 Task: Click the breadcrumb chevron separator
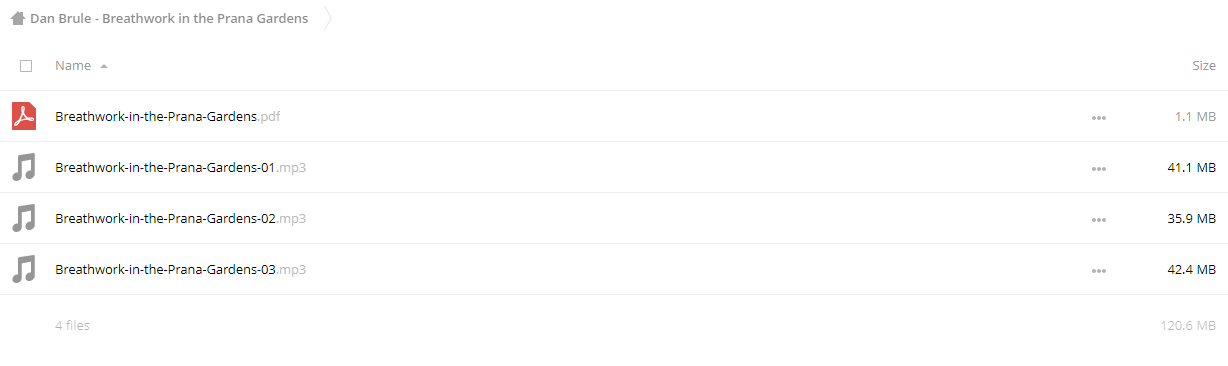click(328, 18)
